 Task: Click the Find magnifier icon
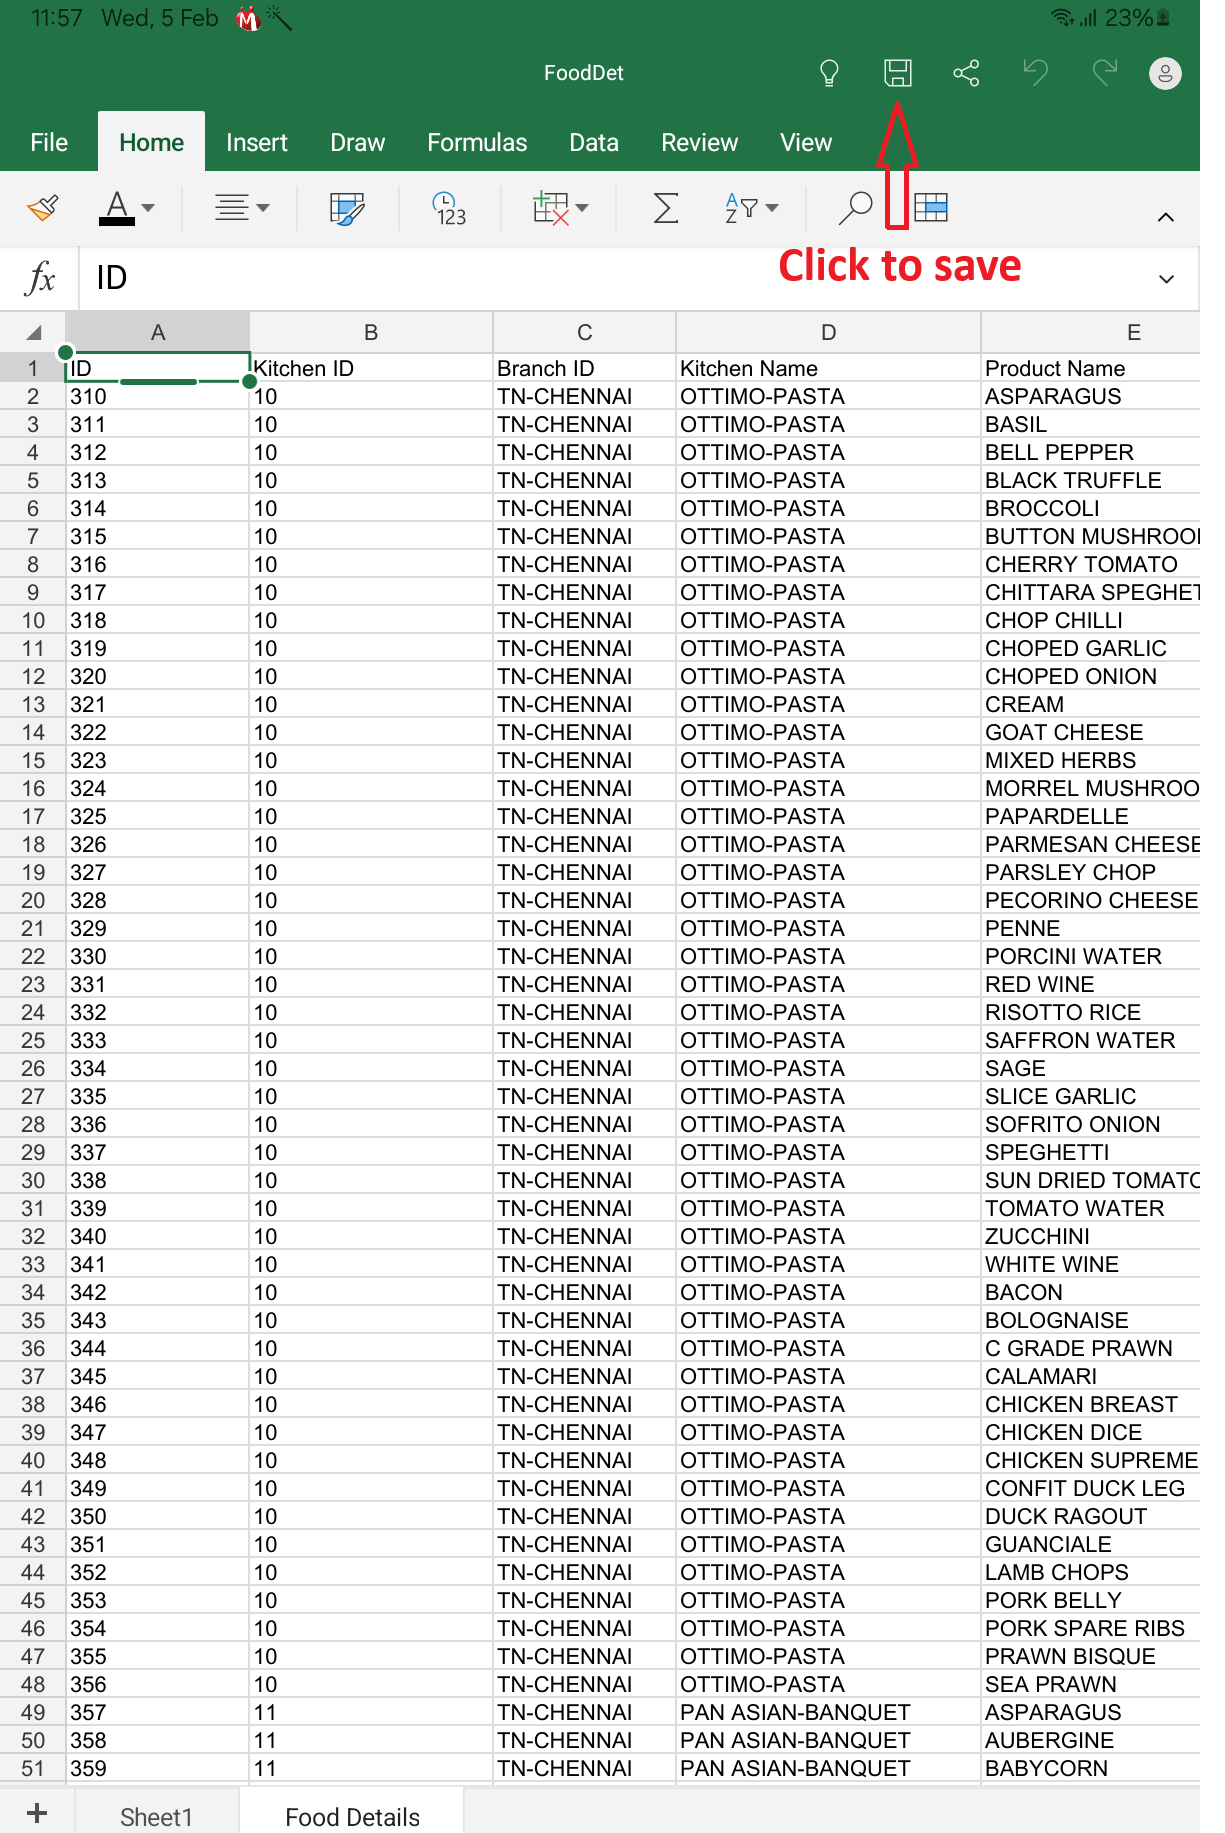coord(855,208)
